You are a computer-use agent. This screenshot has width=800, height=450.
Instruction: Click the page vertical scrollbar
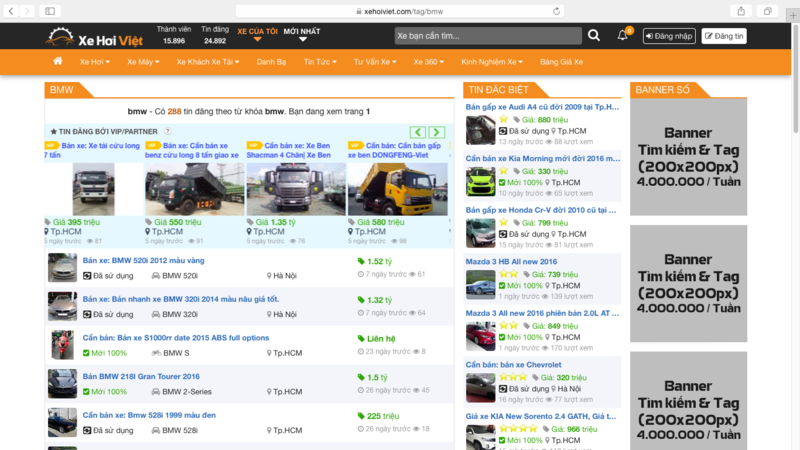[795, 77]
